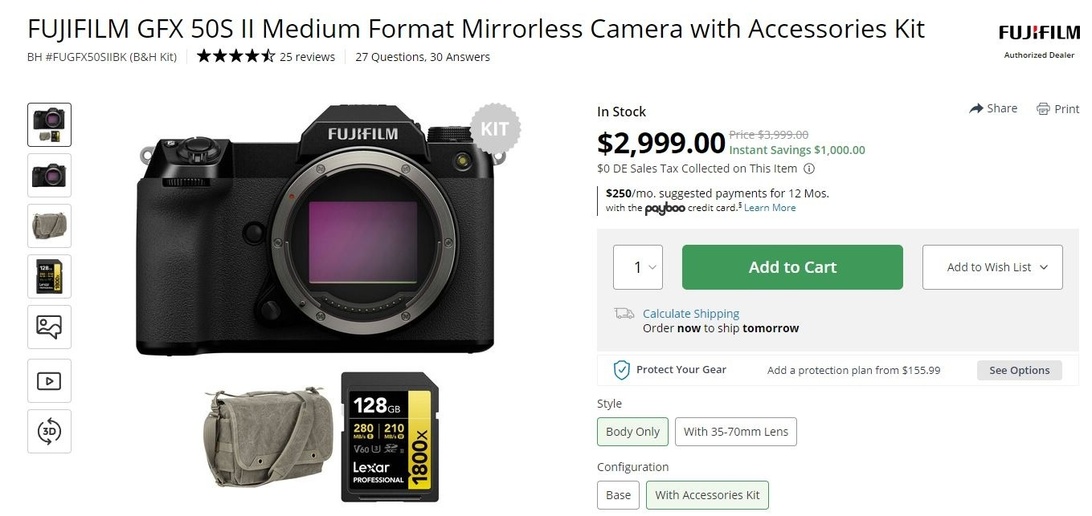Select the Base configuration option
Image resolution: width=1092 pixels, height=516 pixels.
click(x=618, y=495)
